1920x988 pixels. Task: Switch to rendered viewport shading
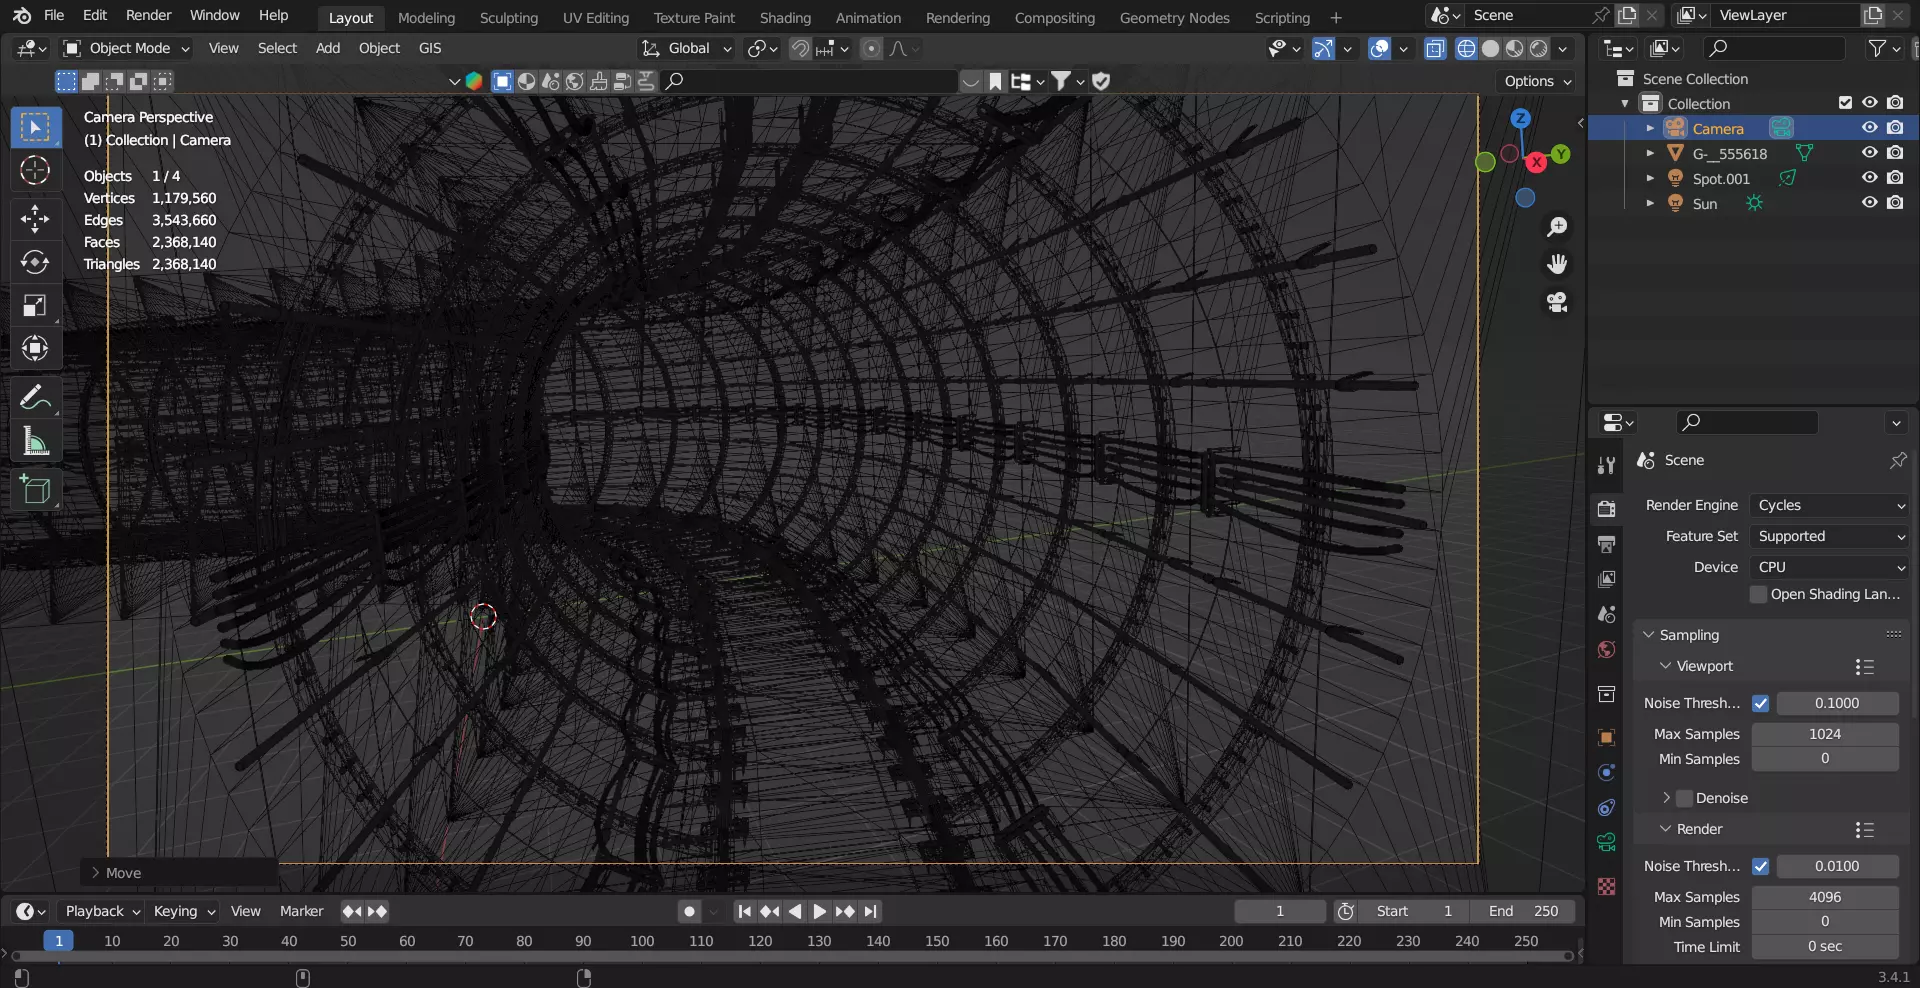point(1539,48)
